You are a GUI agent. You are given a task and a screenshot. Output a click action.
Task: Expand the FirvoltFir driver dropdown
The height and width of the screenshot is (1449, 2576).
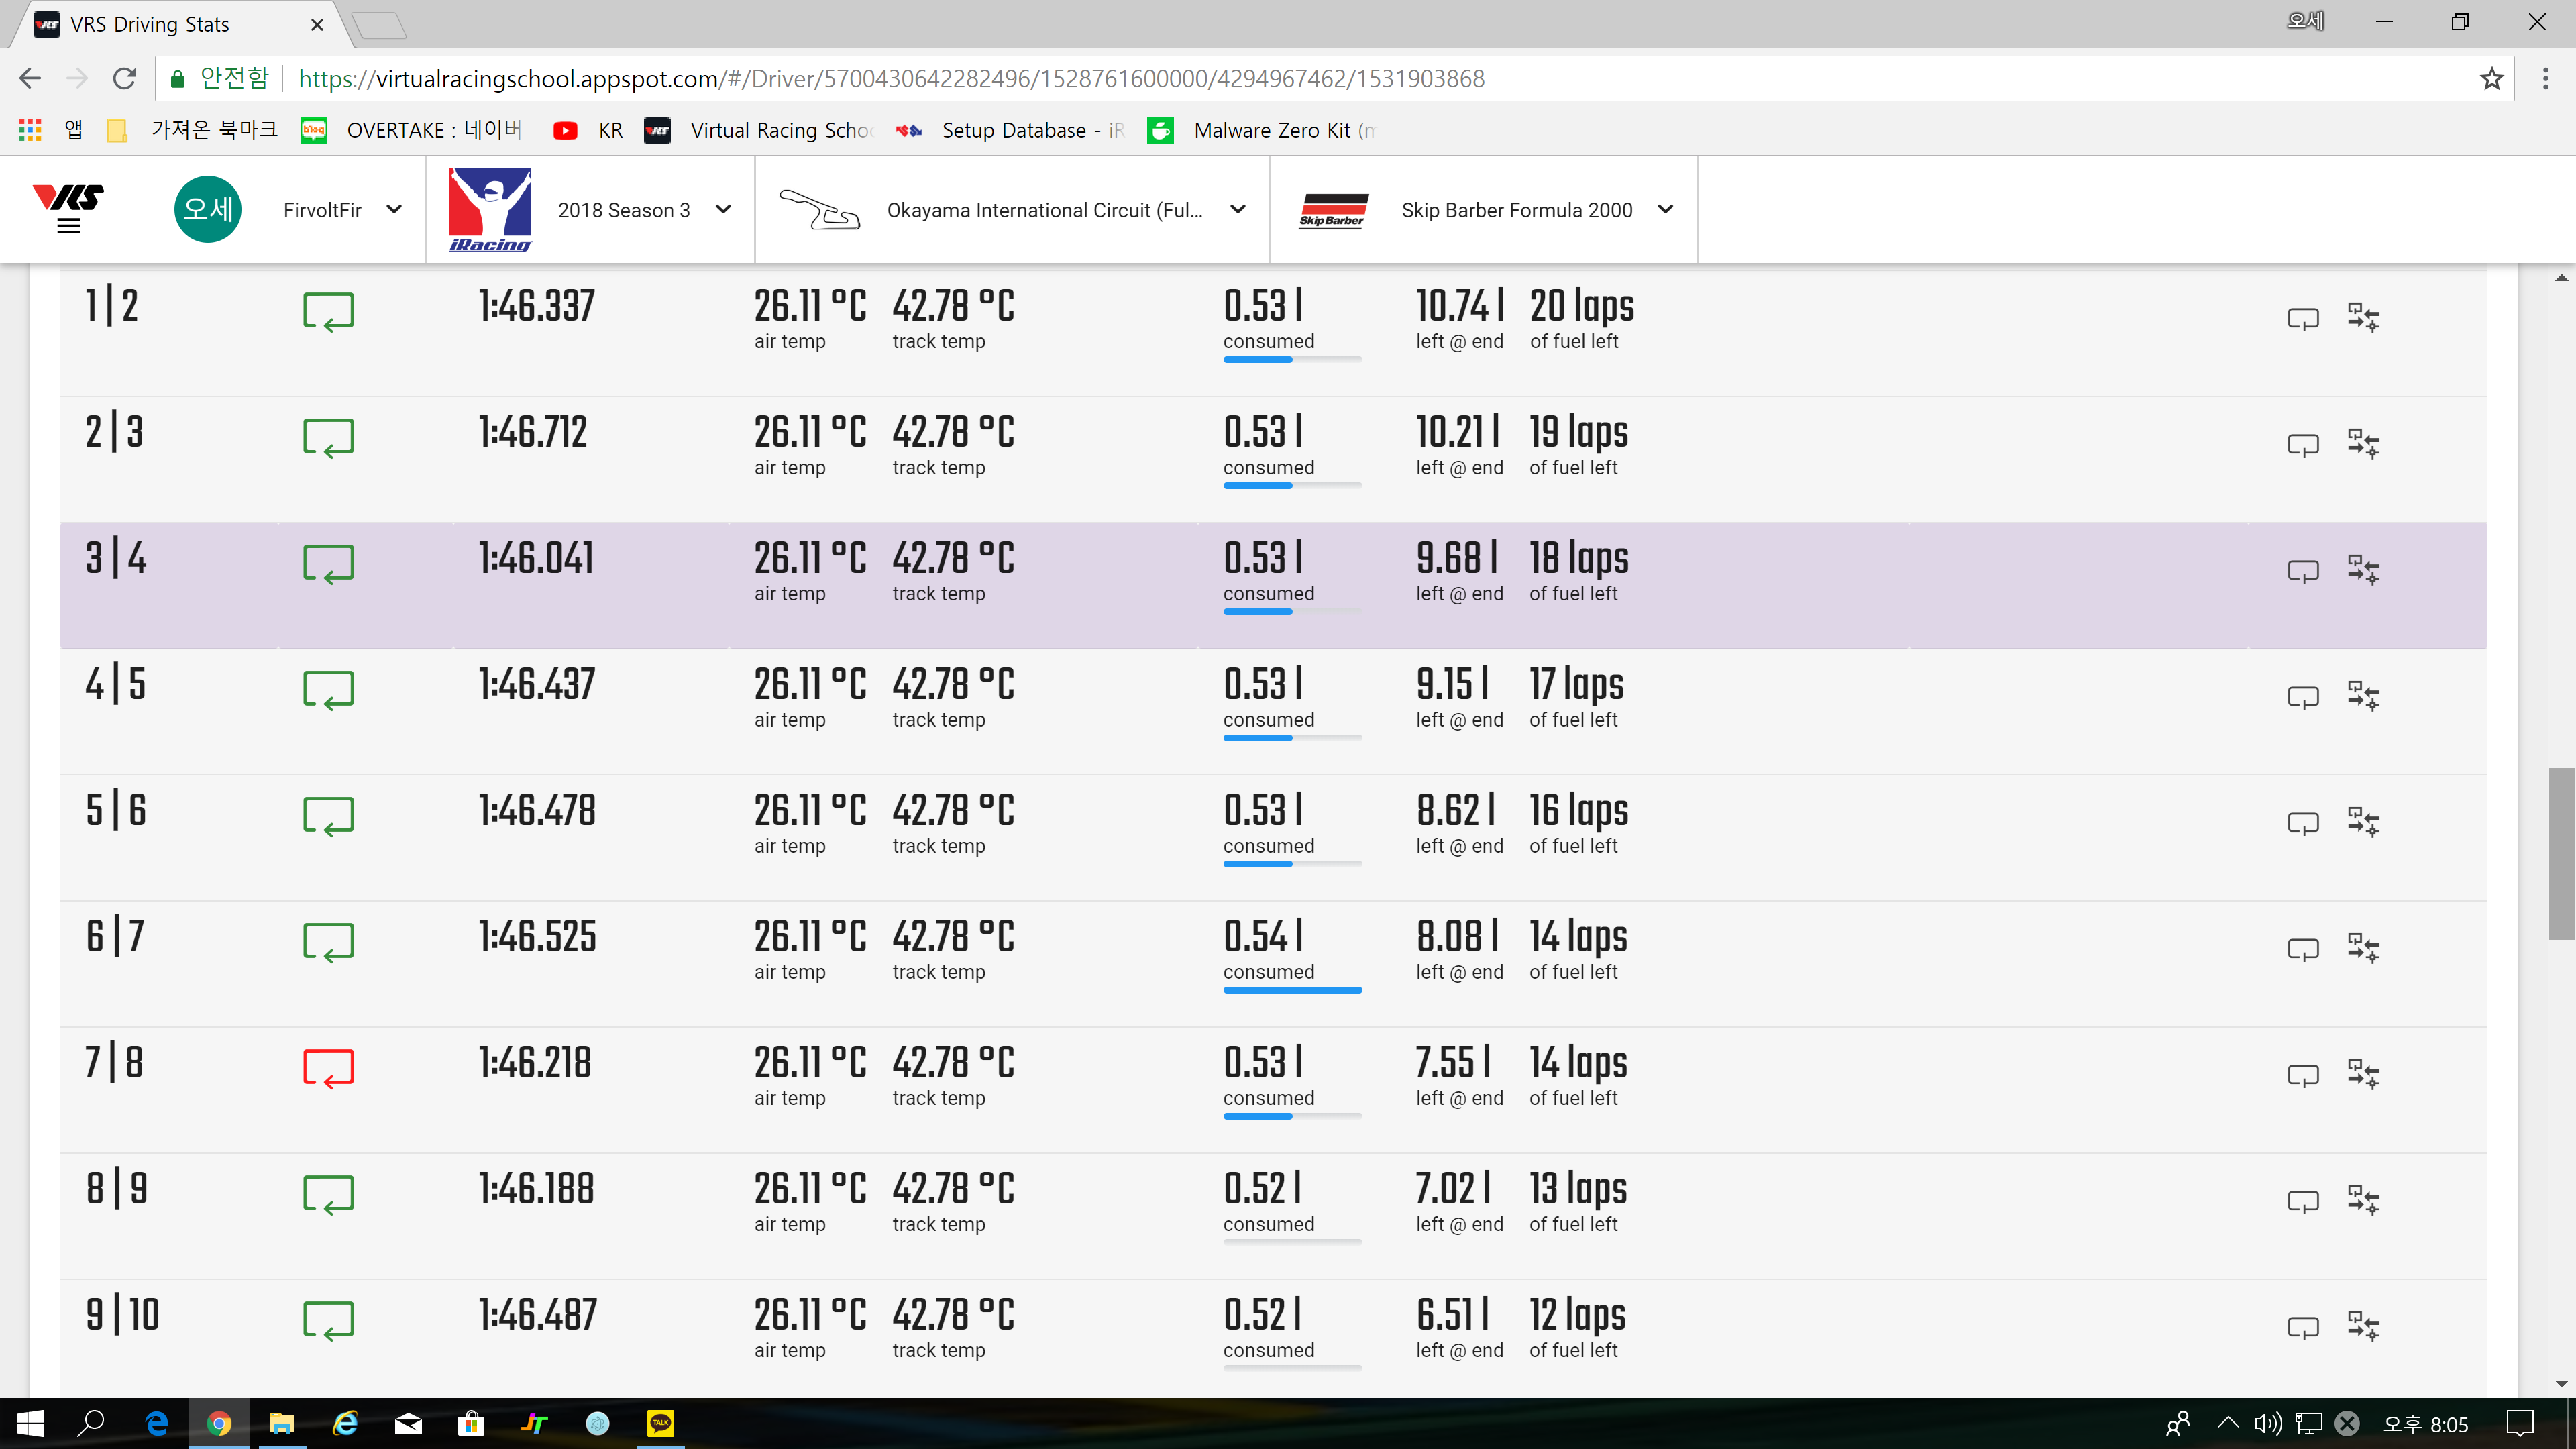pyautogui.click(x=393, y=210)
